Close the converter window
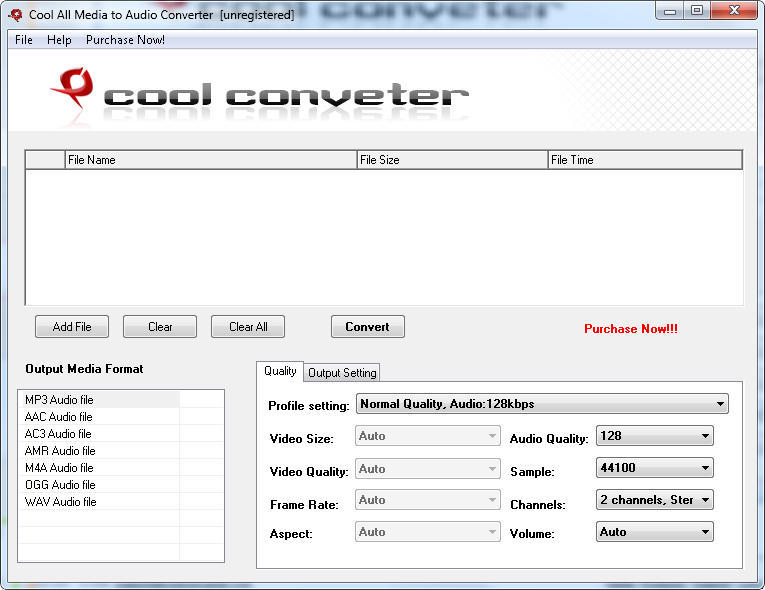 [x=734, y=11]
